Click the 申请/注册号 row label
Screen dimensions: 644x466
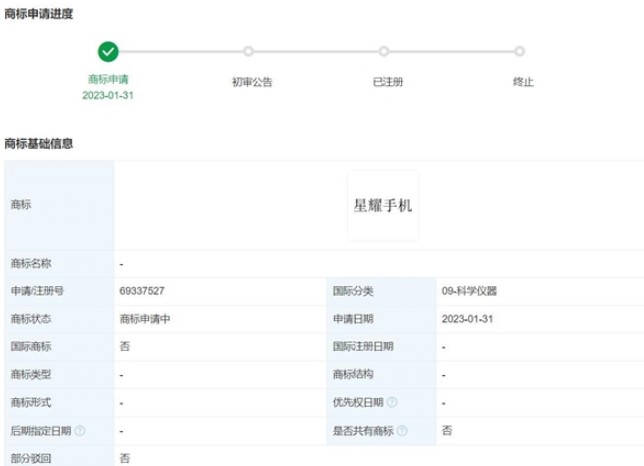37,291
